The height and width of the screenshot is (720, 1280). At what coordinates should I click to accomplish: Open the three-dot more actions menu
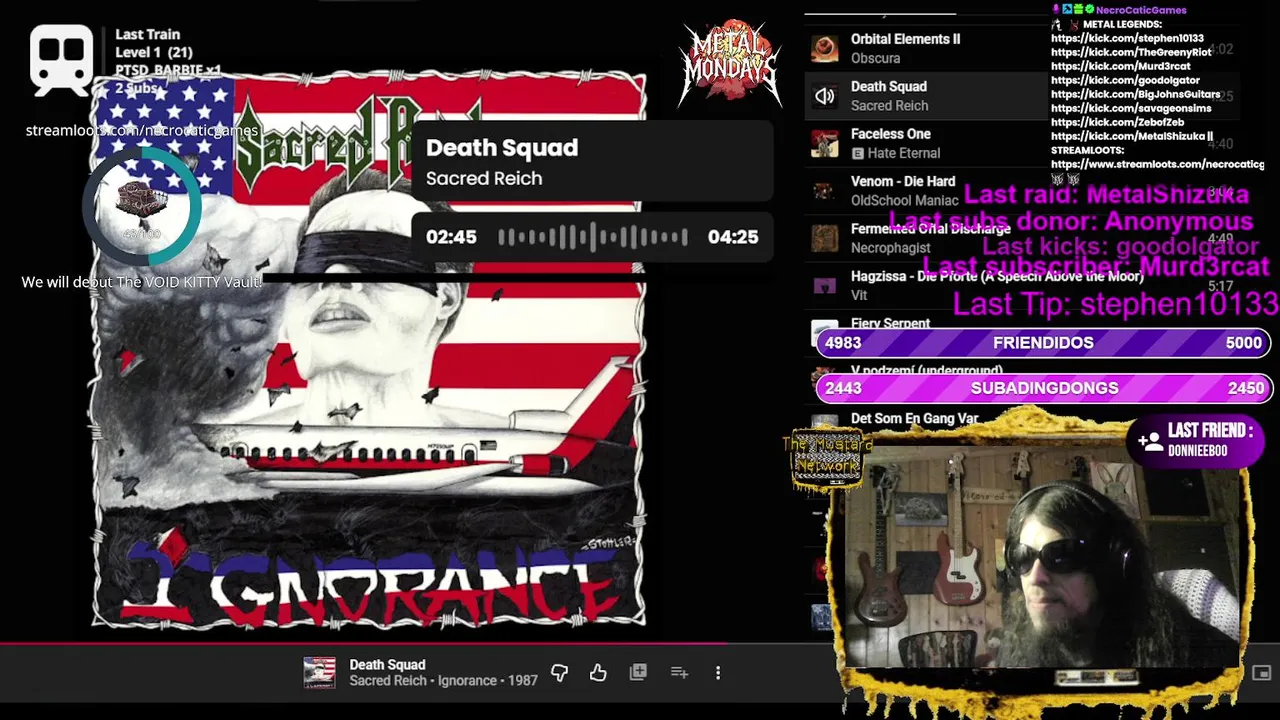[x=718, y=673]
